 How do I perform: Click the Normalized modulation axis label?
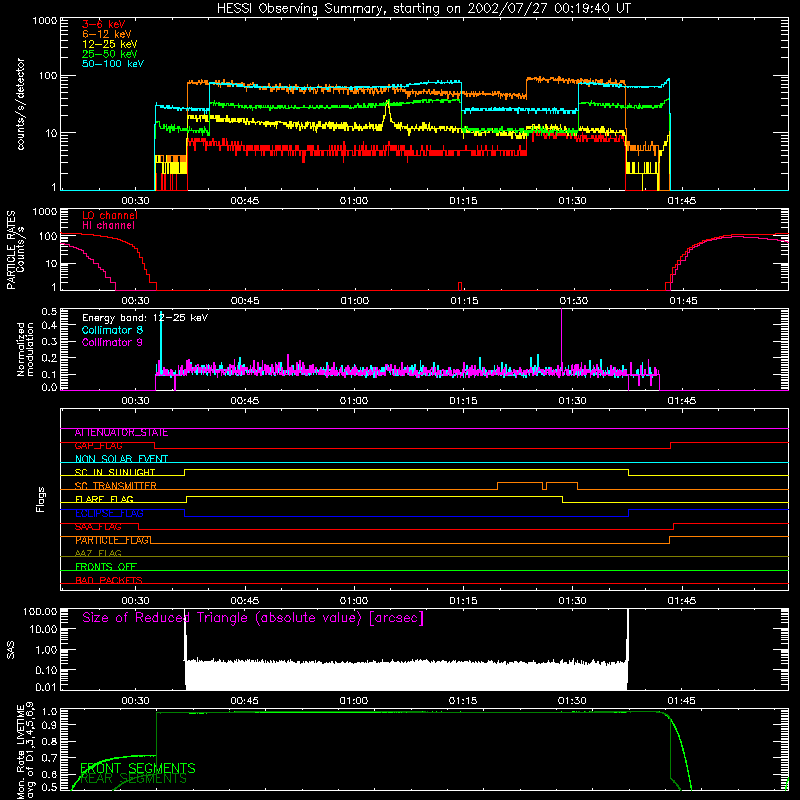[x=24, y=349]
